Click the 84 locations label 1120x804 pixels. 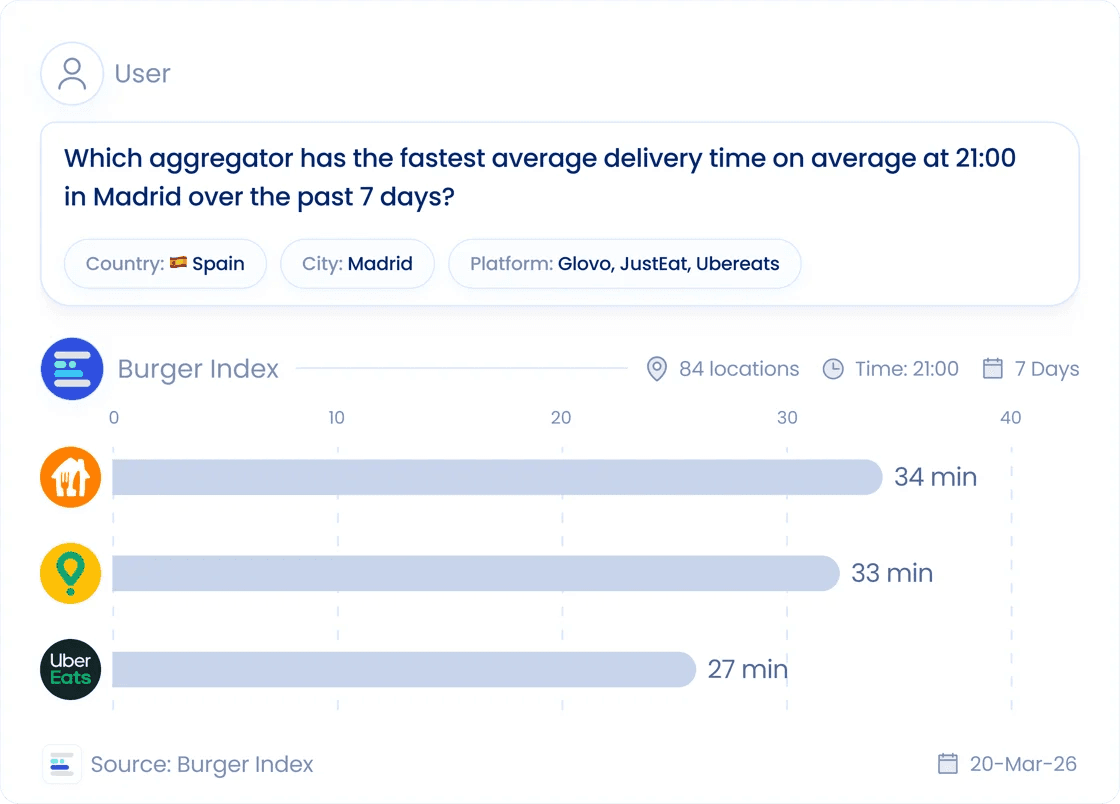coord(739,368)
